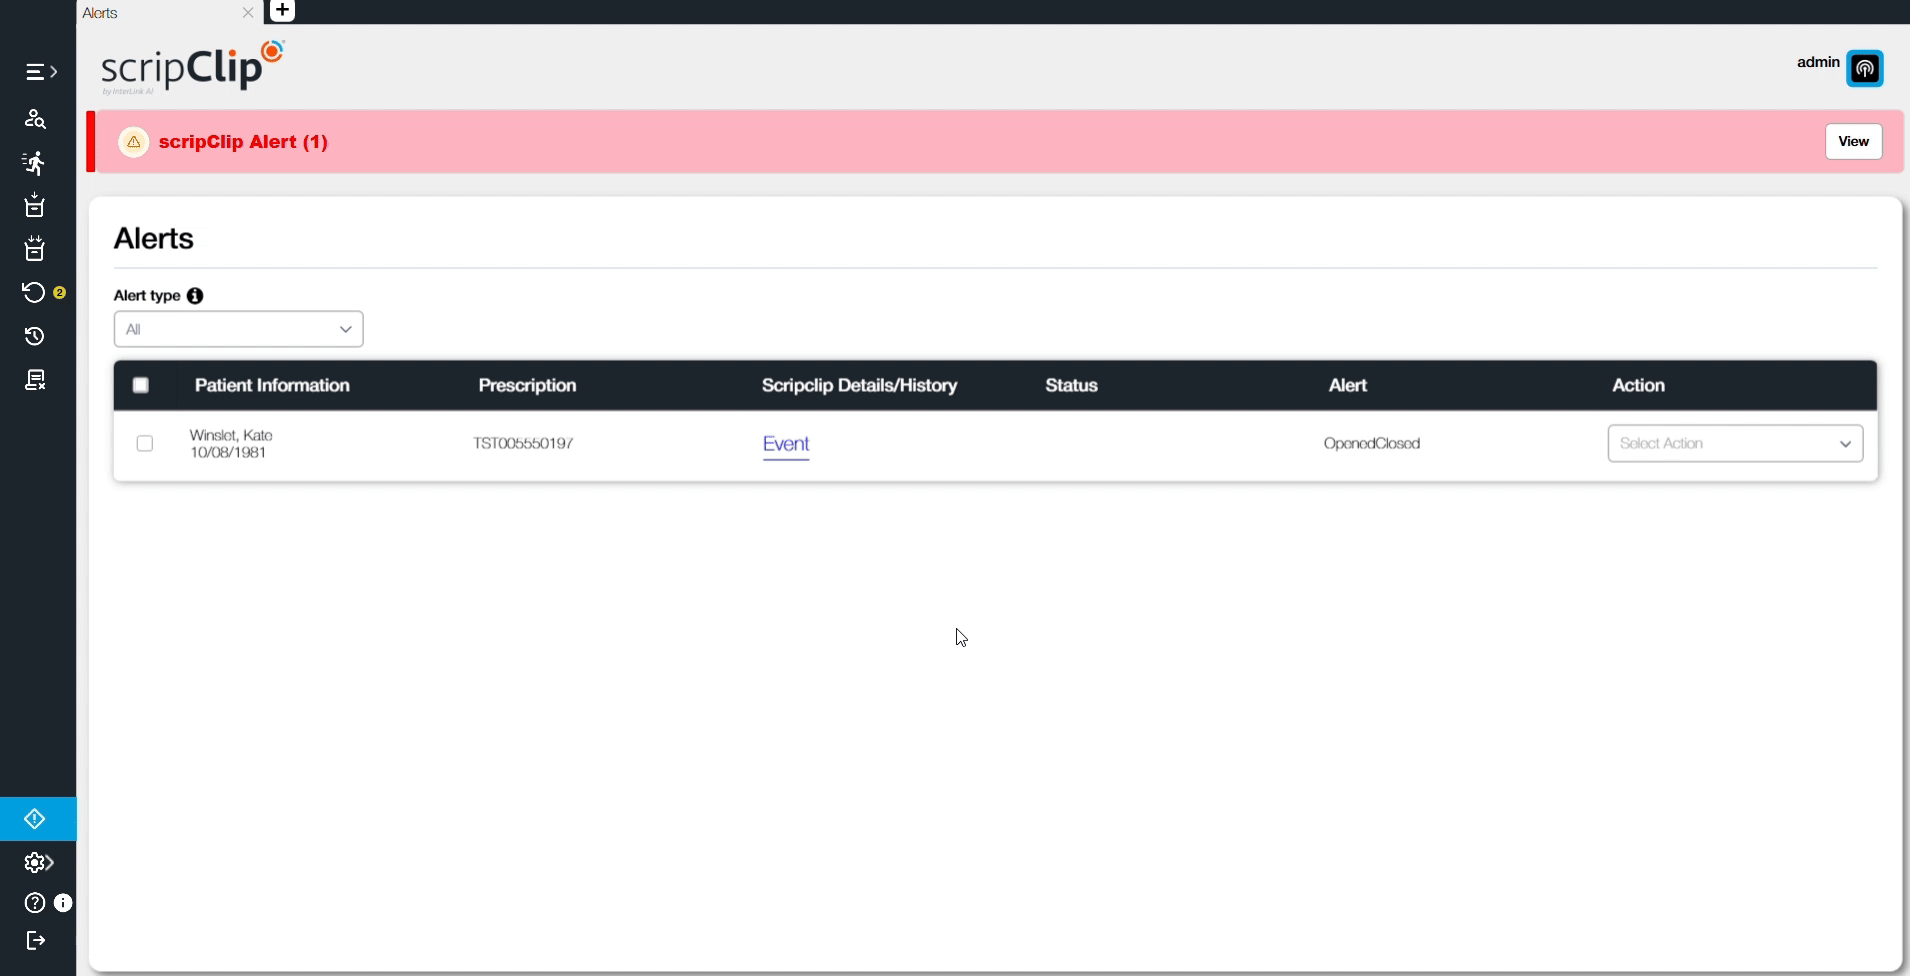Open the history clock sidebar icon
Viewport: 1910px width, 976px height.
pos(35,336)
